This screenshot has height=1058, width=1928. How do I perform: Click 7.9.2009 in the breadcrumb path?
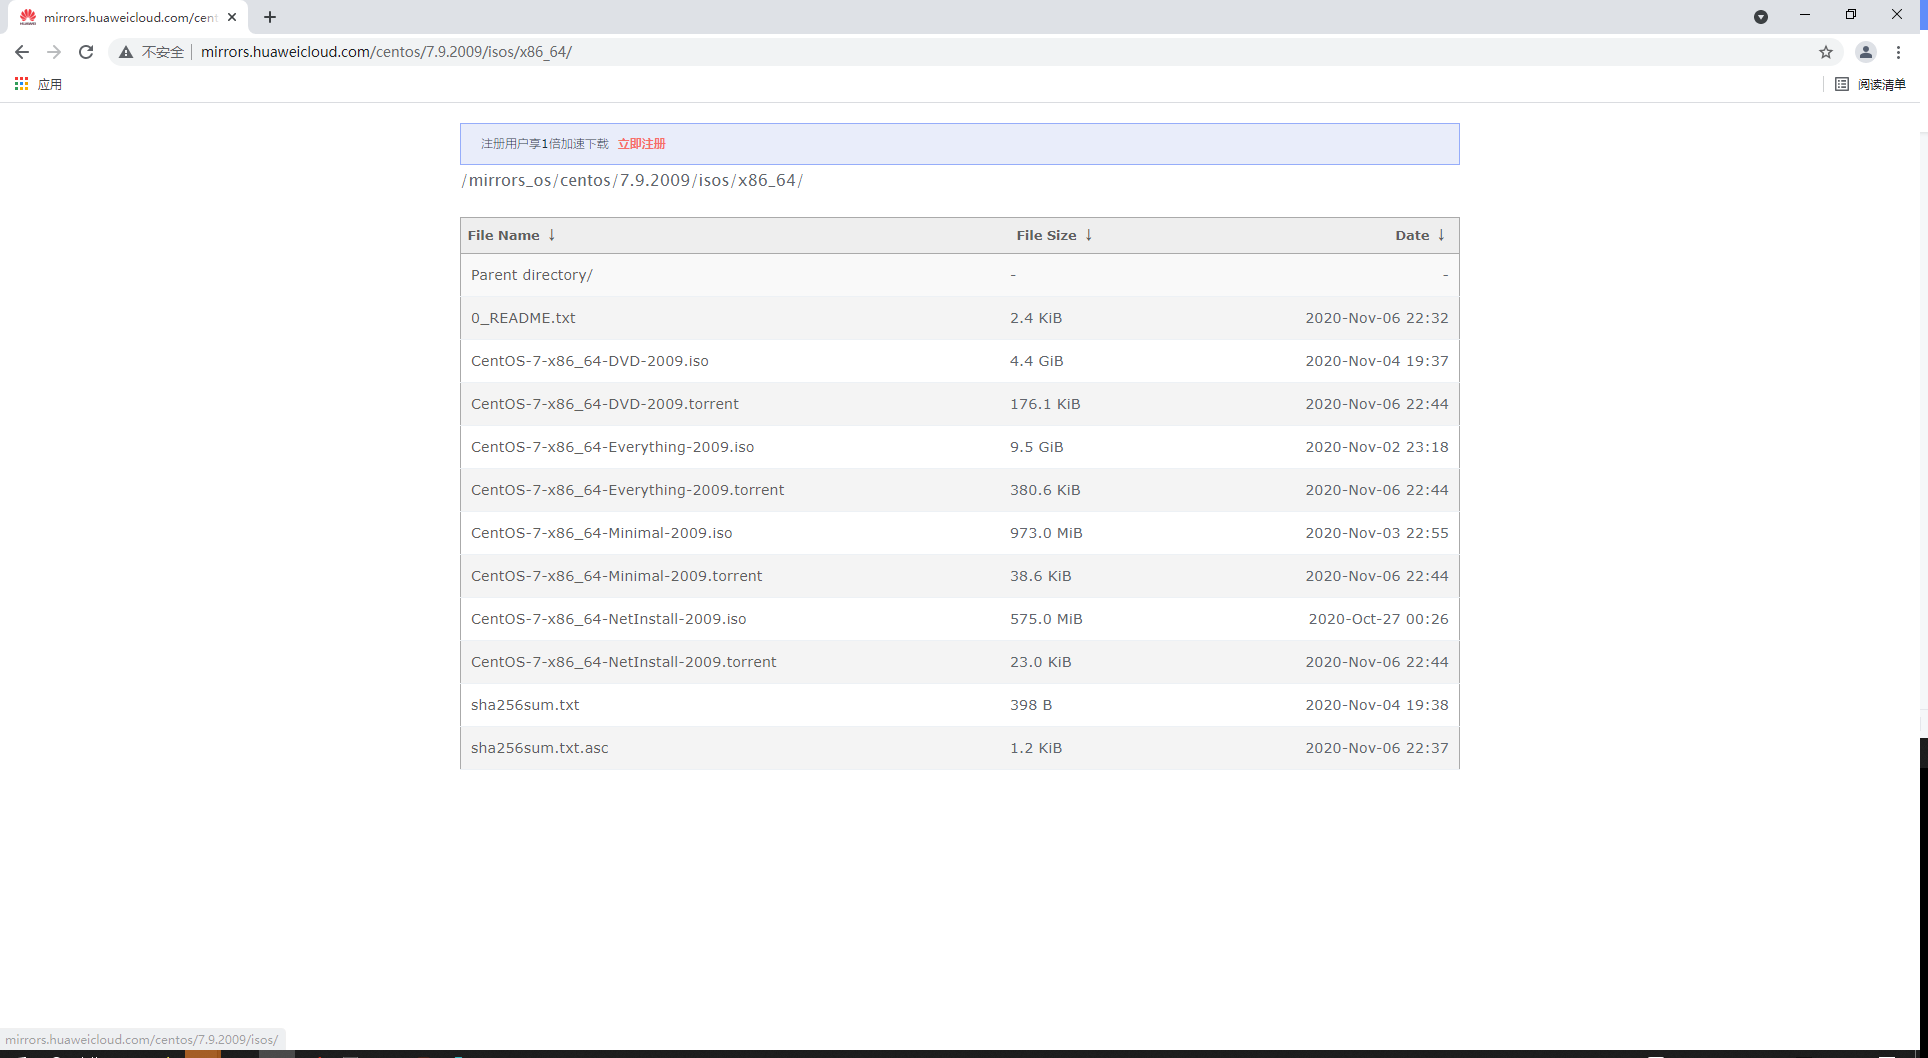(655, 181)
